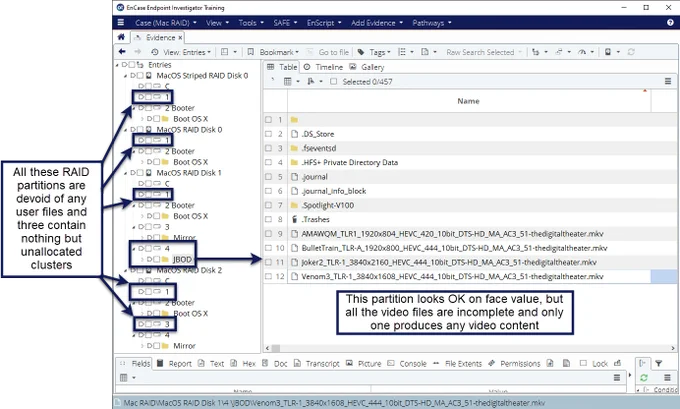Open the Case (Mac RAID) menu
680x409 pixels.
(x=166, y=23)
